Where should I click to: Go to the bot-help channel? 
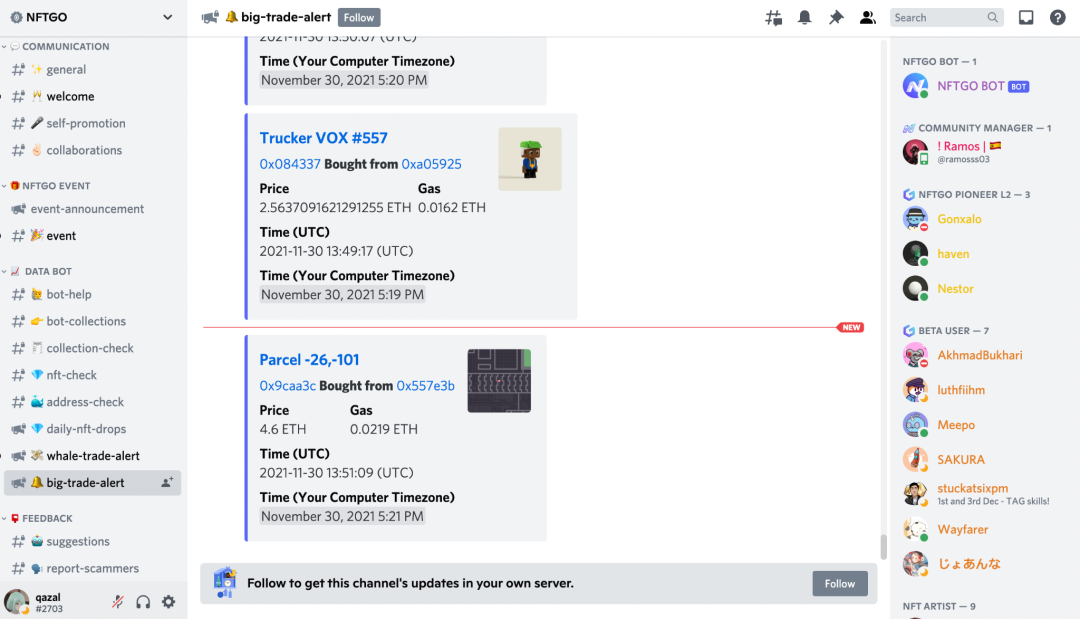[69, 295]
